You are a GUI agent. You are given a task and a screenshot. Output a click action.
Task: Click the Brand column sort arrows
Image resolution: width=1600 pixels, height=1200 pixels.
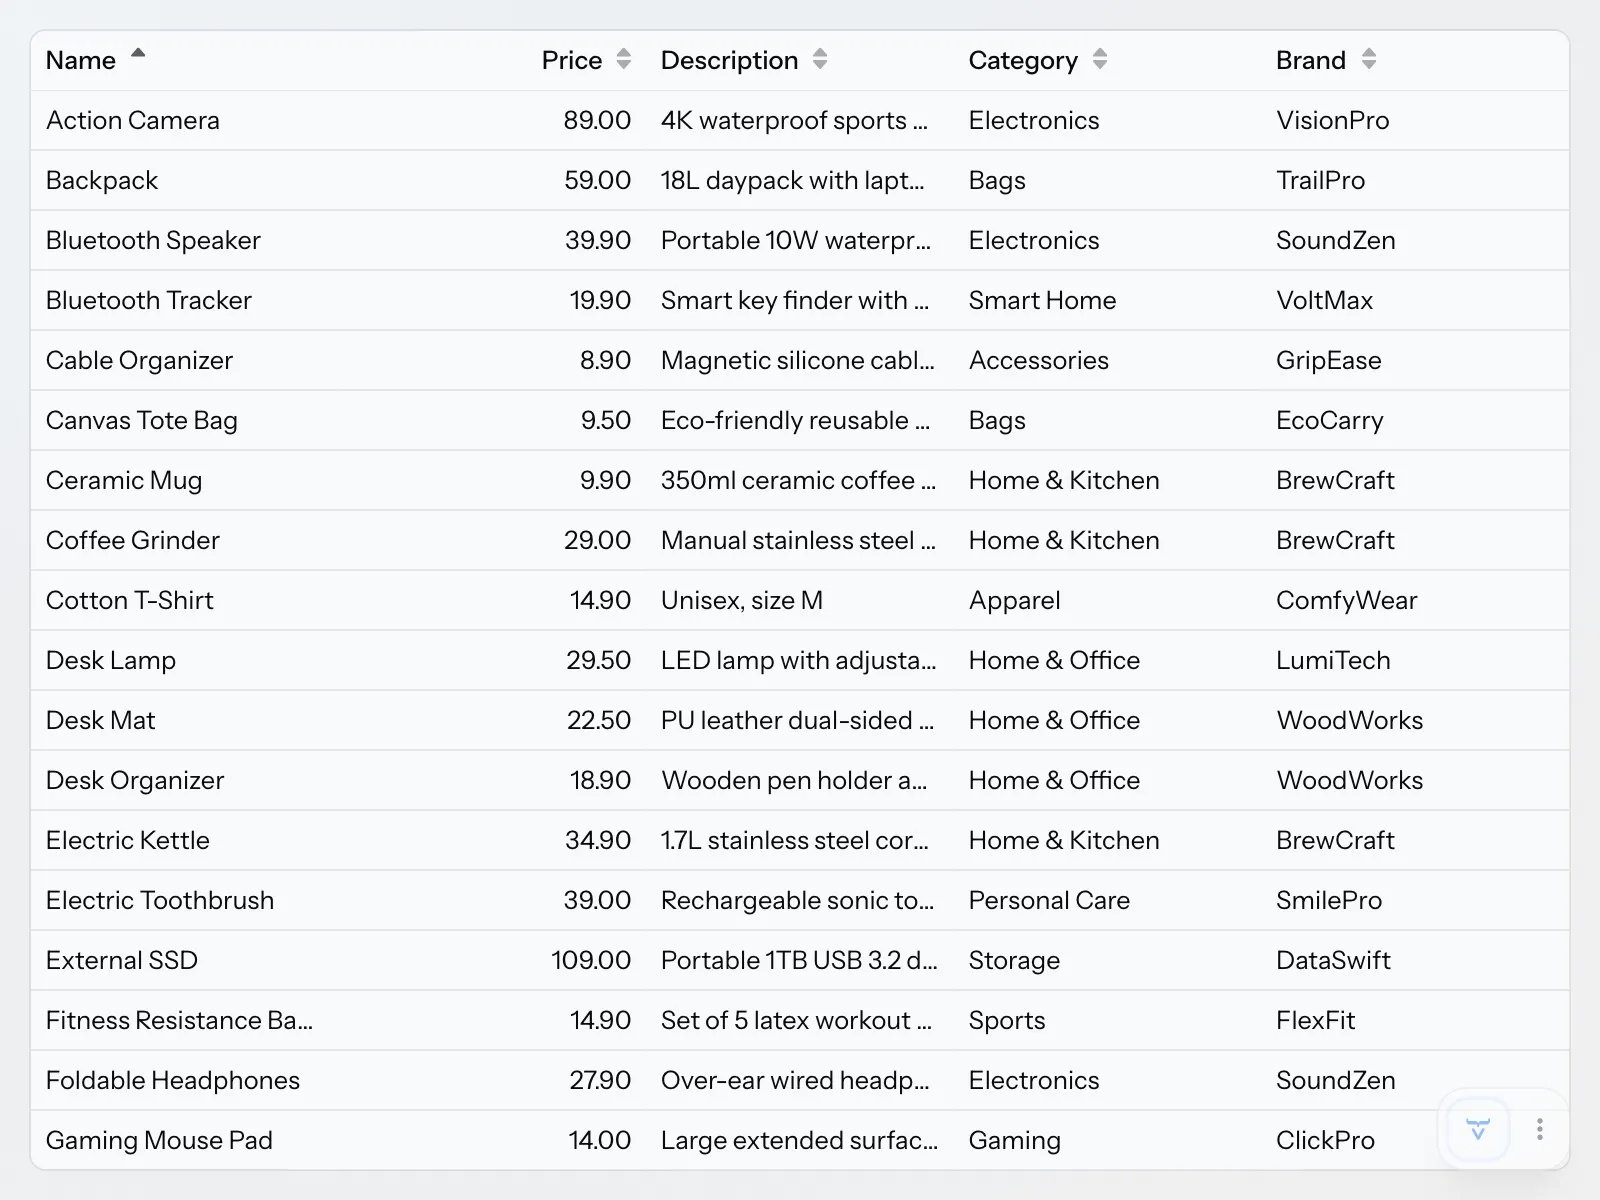click(1369, 59)
